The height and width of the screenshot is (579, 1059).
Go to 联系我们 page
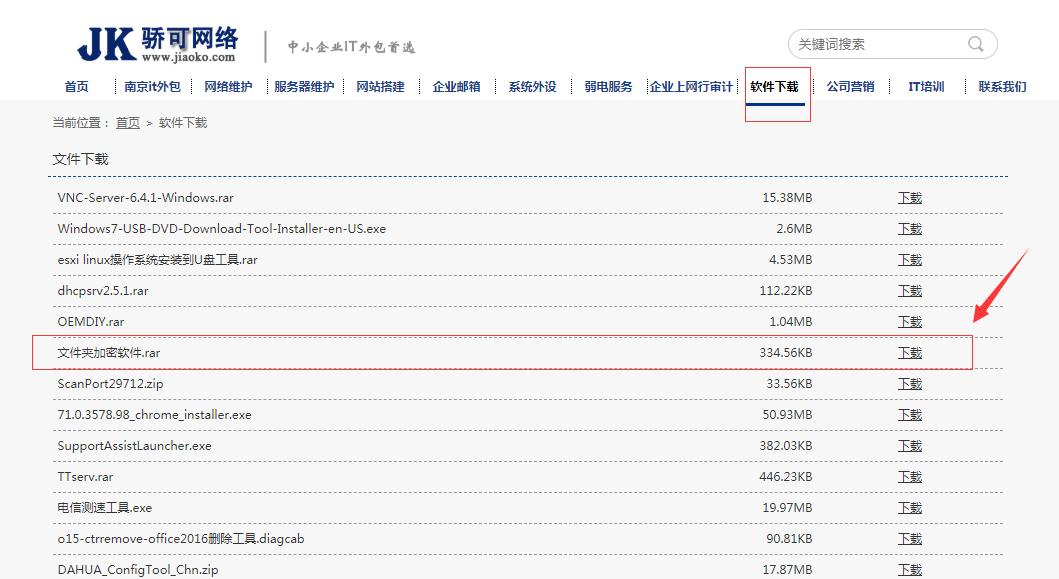point(1000,86)
